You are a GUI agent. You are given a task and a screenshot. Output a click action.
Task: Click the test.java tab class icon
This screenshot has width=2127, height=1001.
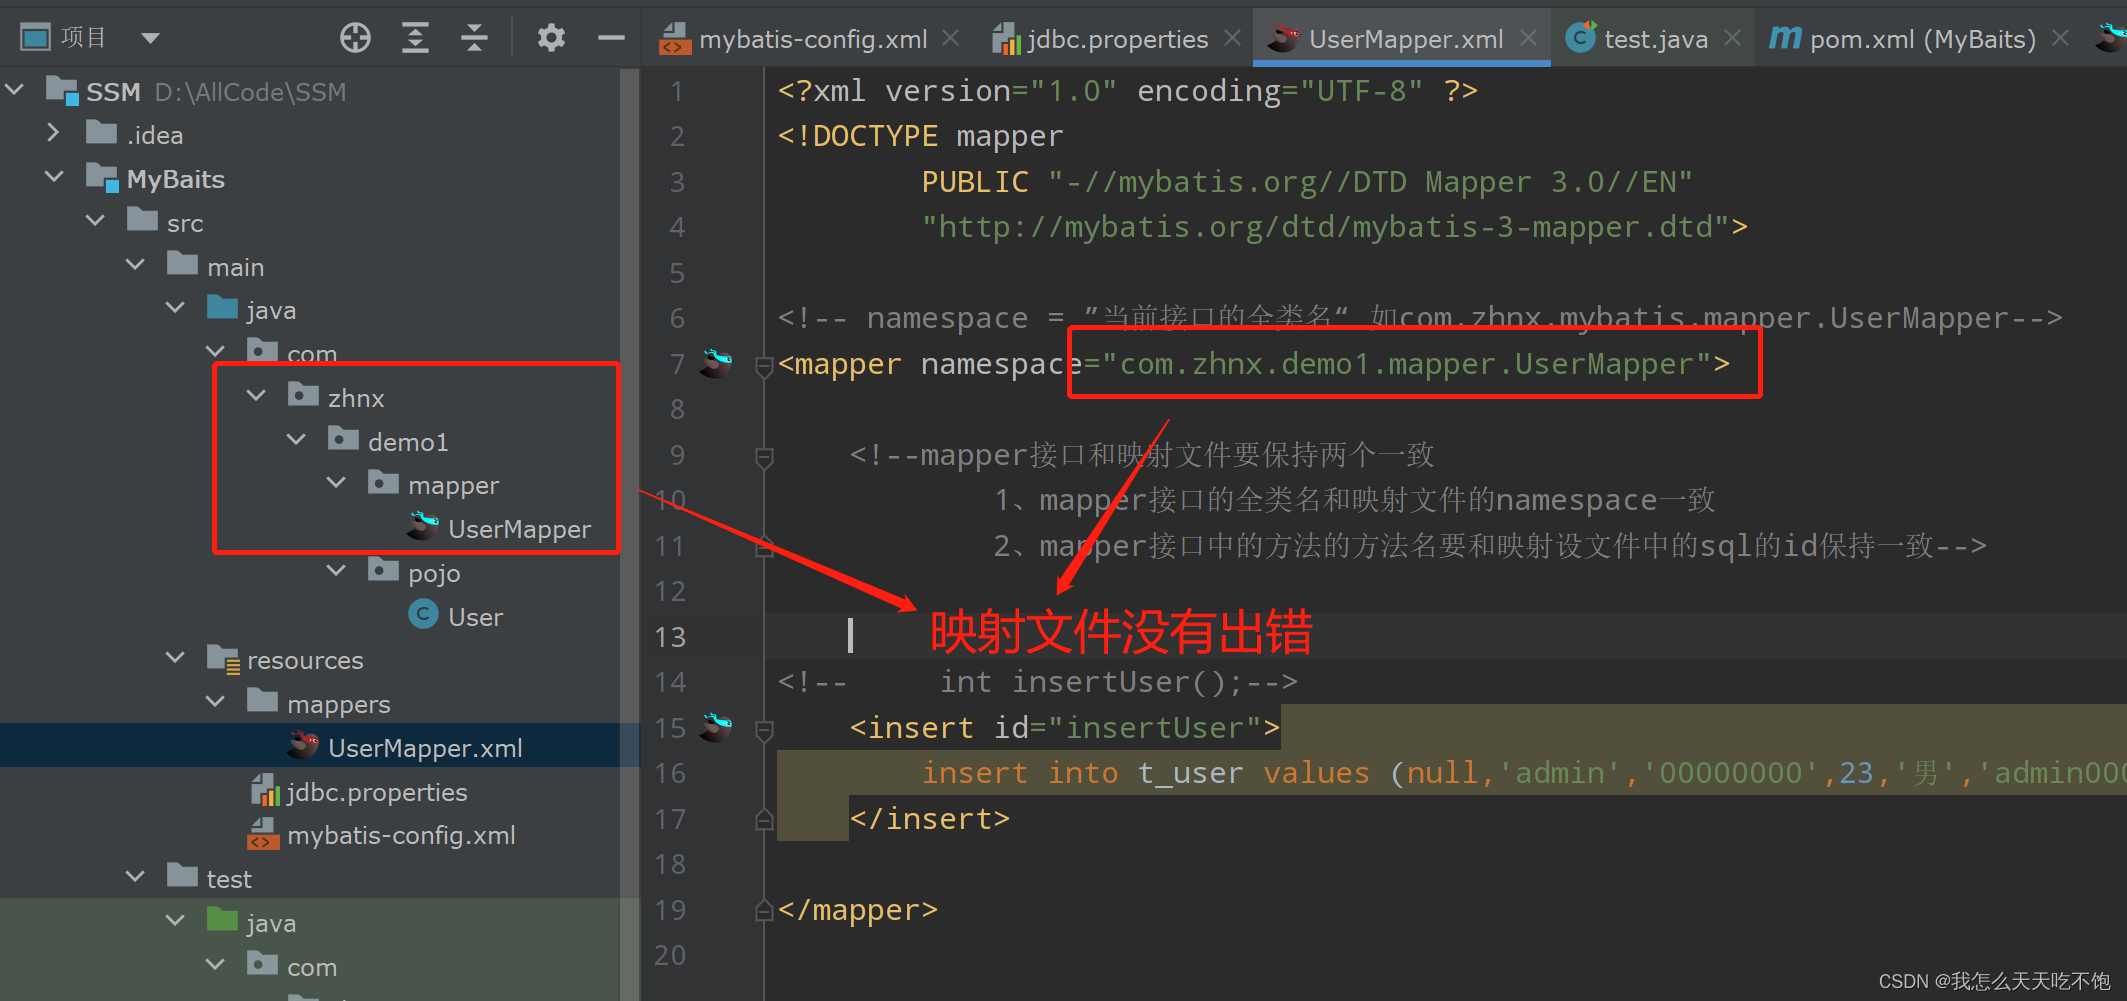(x=1580, y=38)
